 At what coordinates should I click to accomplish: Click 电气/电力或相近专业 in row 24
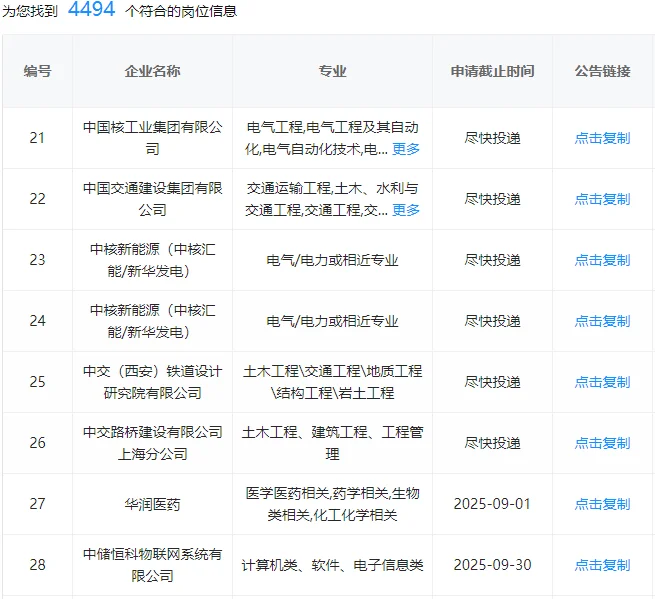click(333, 321)
